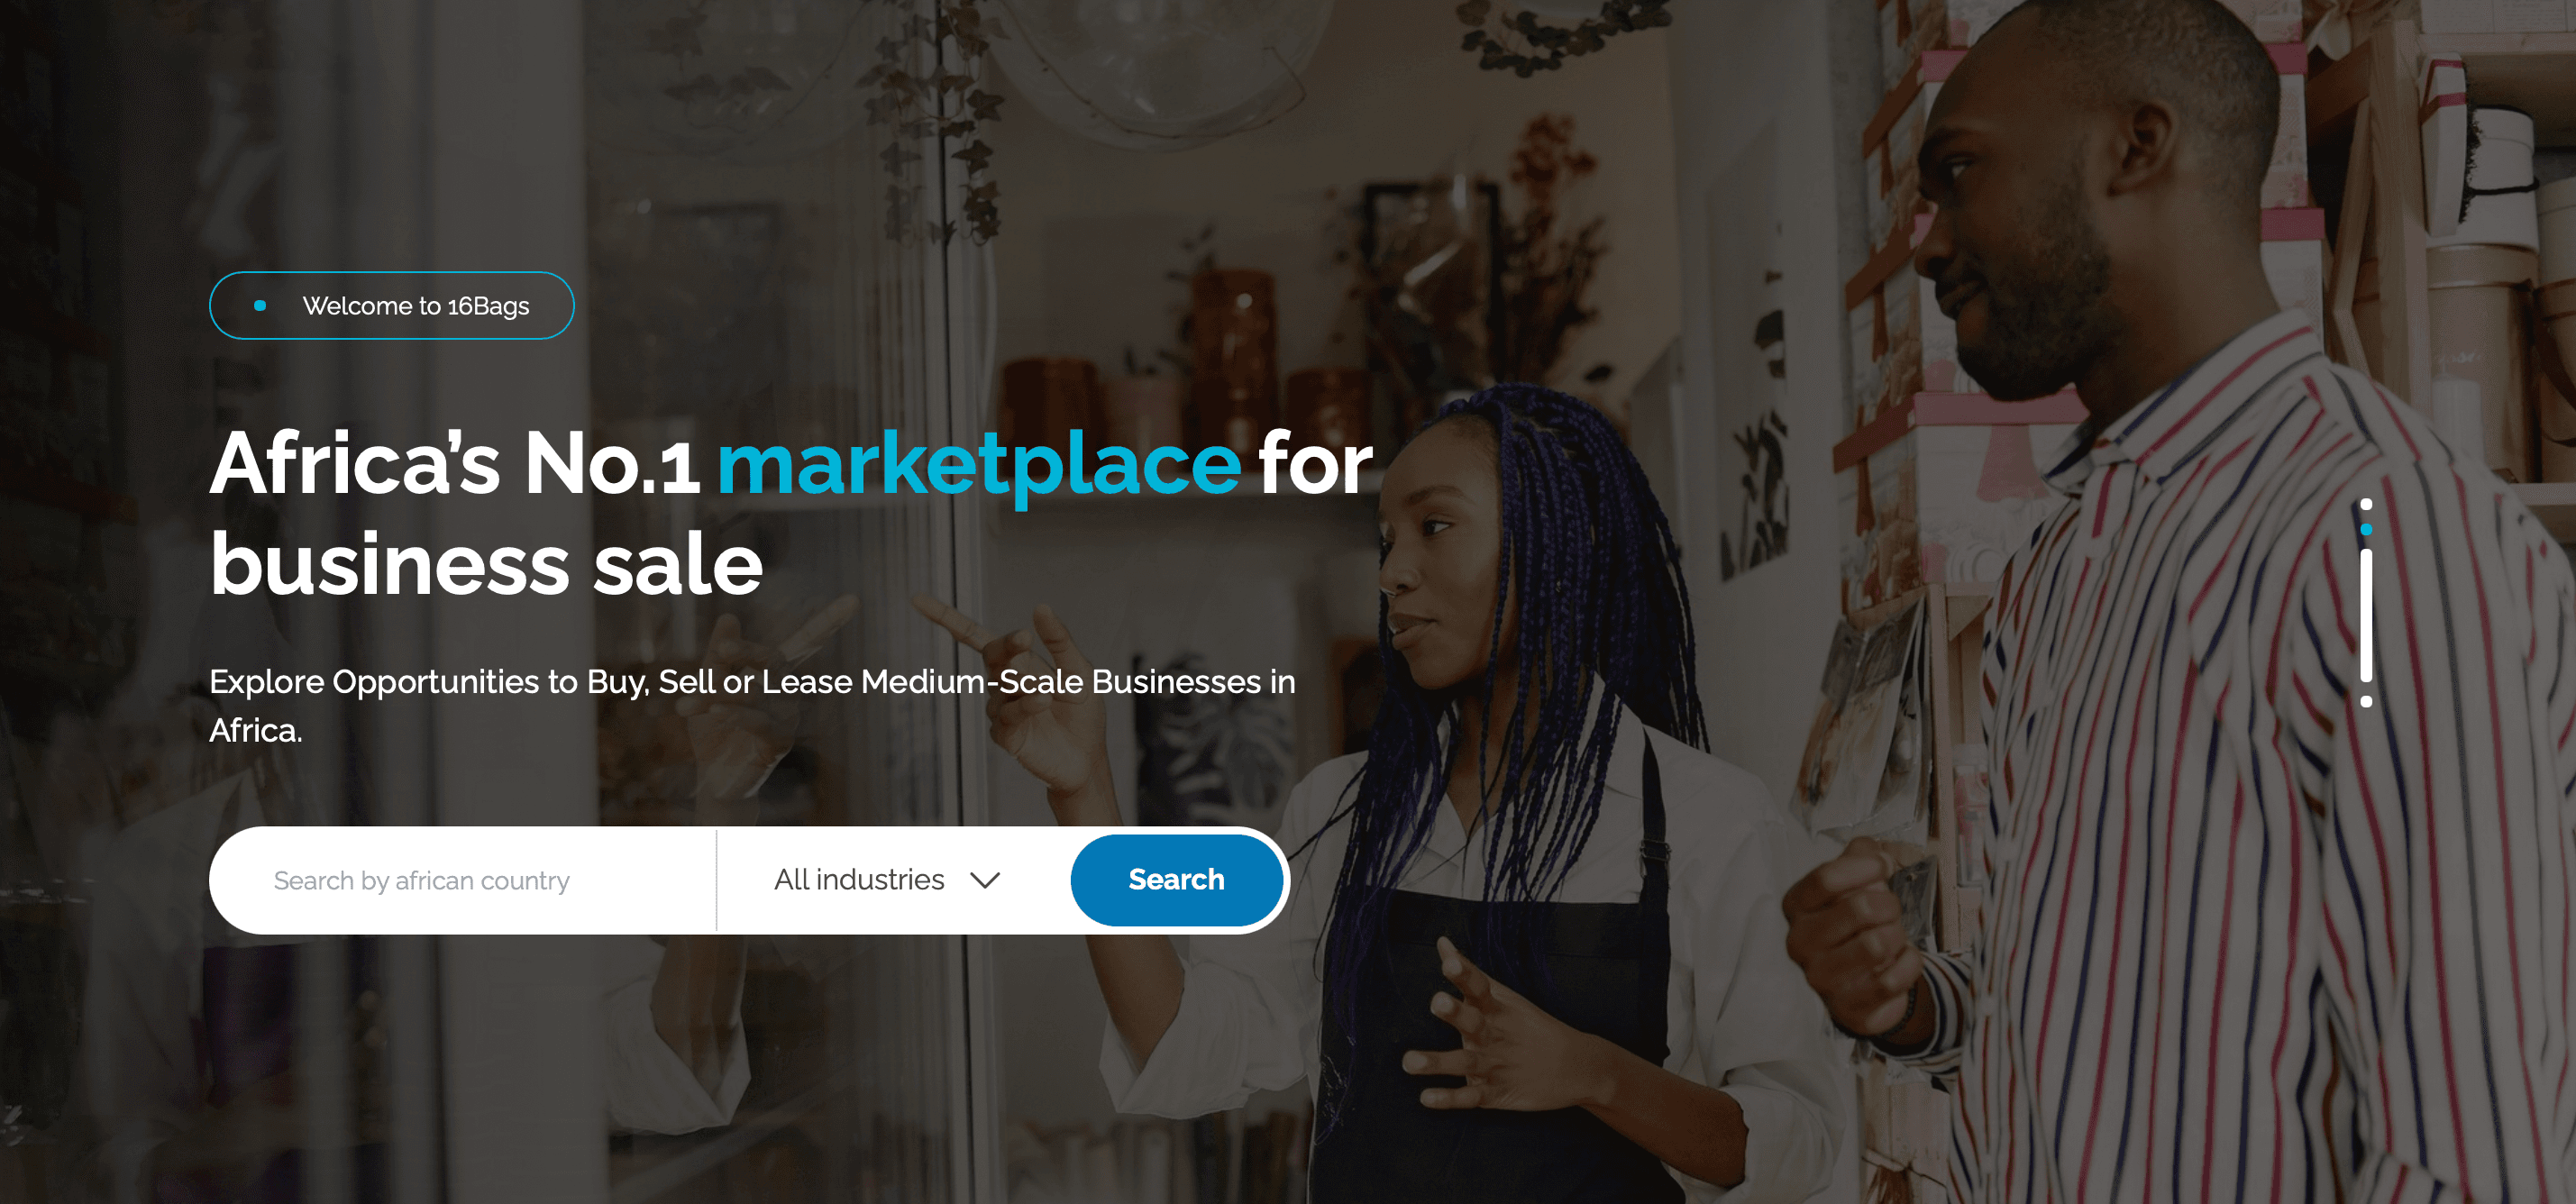
Task: Open the All industries dropdown
Action: coord(887,880)
